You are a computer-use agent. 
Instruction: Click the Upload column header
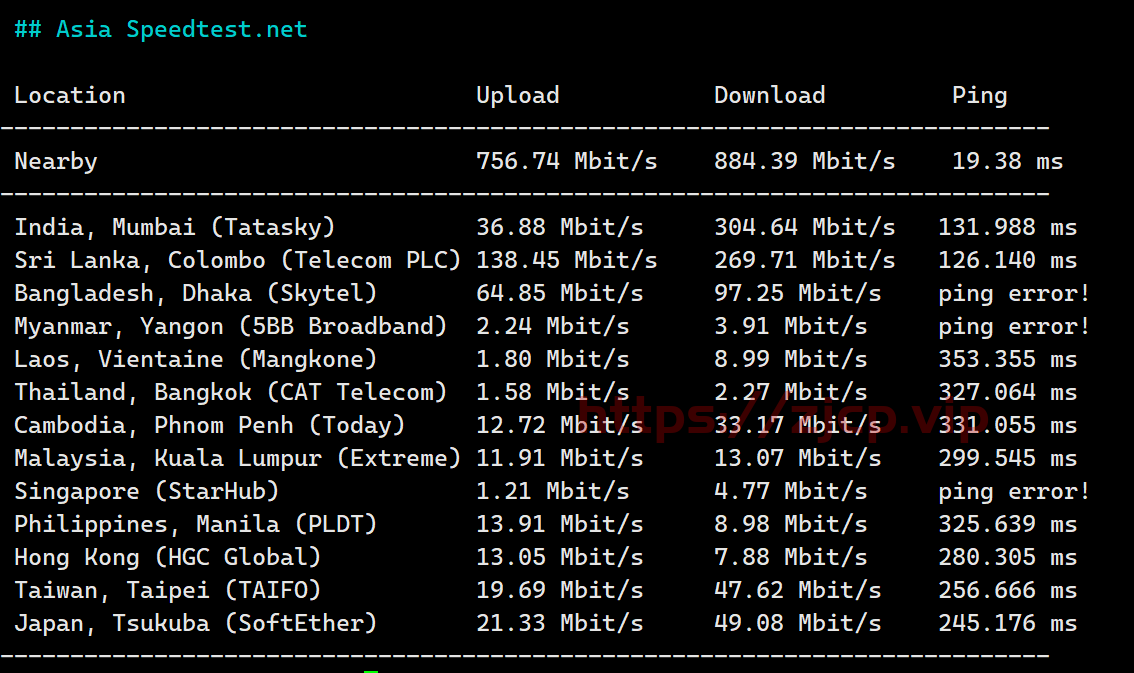[x=518, y=95]
